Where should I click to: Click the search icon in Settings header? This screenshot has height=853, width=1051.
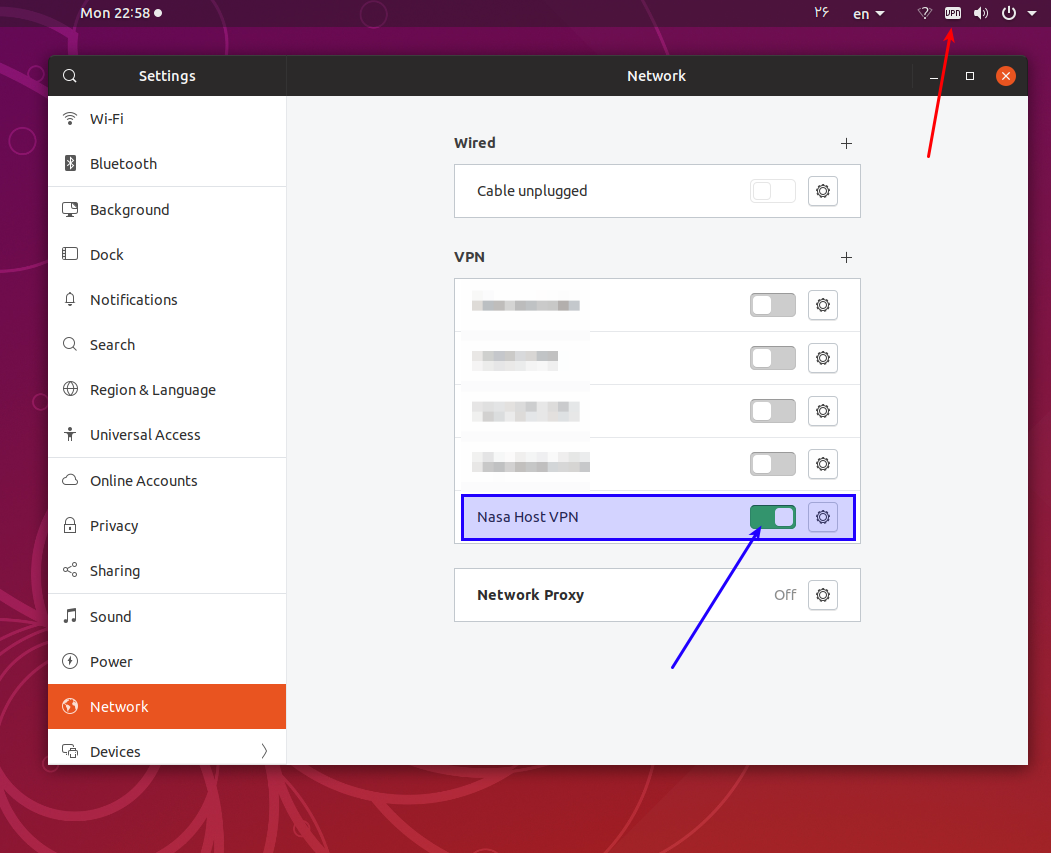click(x=70, y=76)
